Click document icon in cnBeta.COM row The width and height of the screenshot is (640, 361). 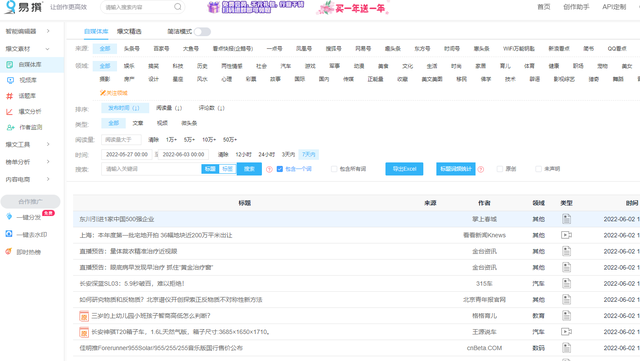pos(566,348)
